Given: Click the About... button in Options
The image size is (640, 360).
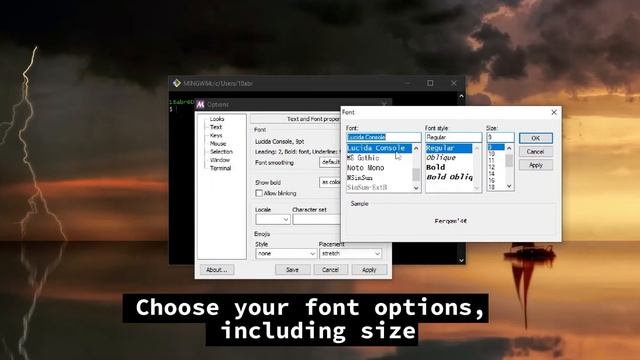Looking at the screenshot, I should [x=217, y=270].
